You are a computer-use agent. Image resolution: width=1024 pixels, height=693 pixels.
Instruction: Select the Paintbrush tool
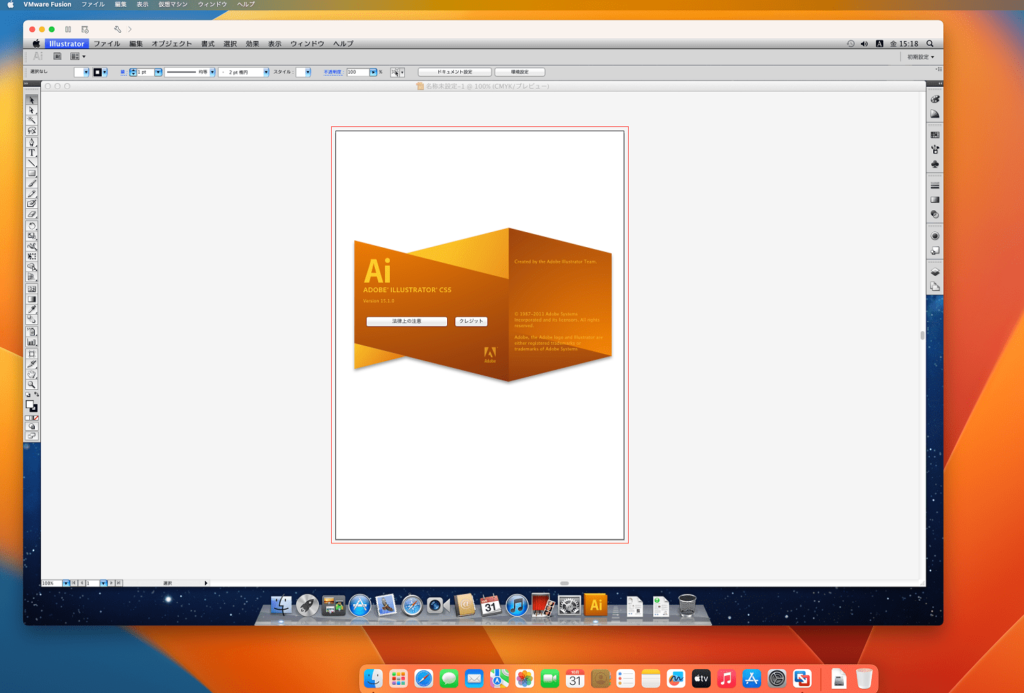(31, 184)
